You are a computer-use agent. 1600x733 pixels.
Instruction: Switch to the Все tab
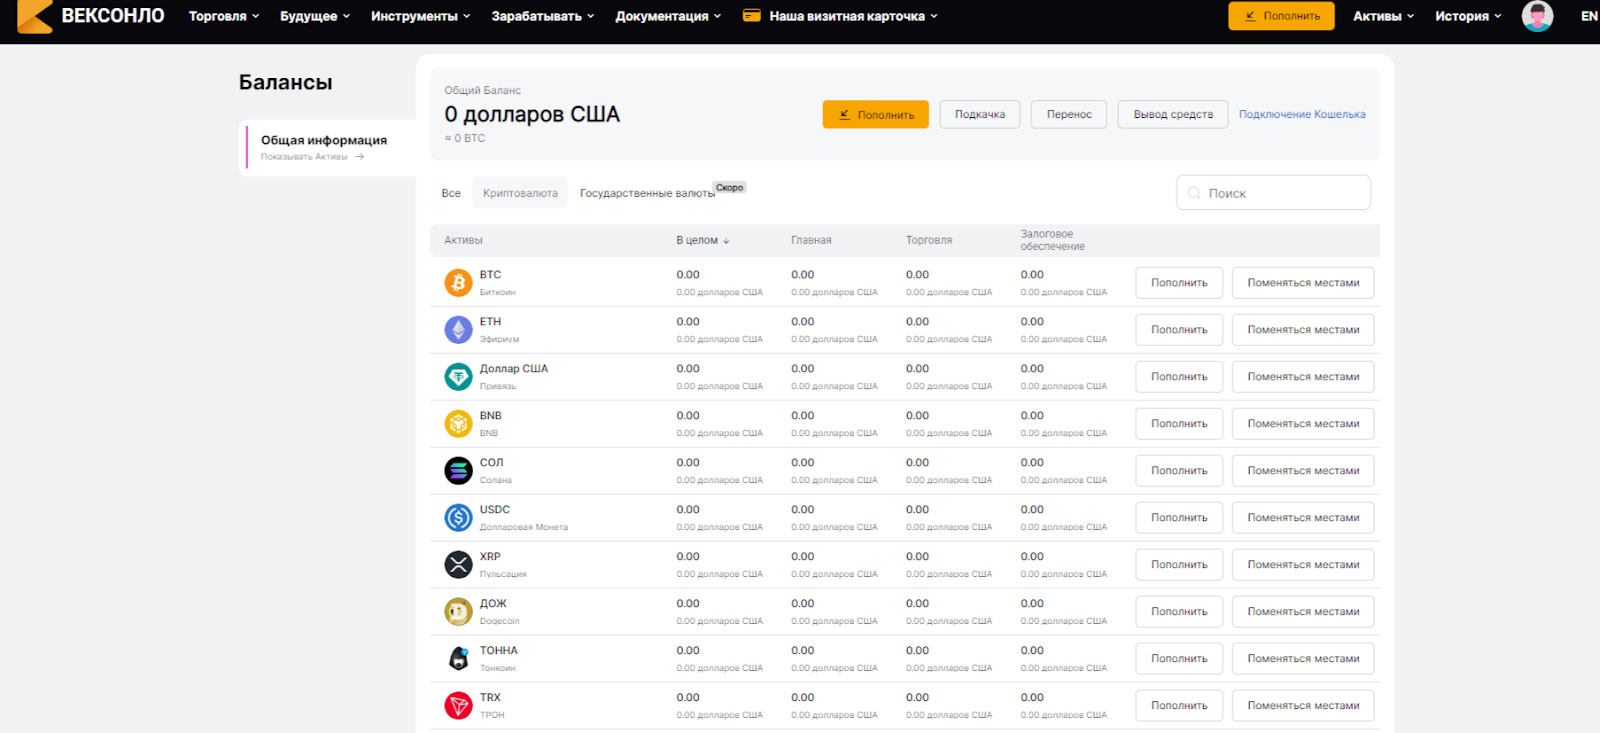click(x=451, y=193)
